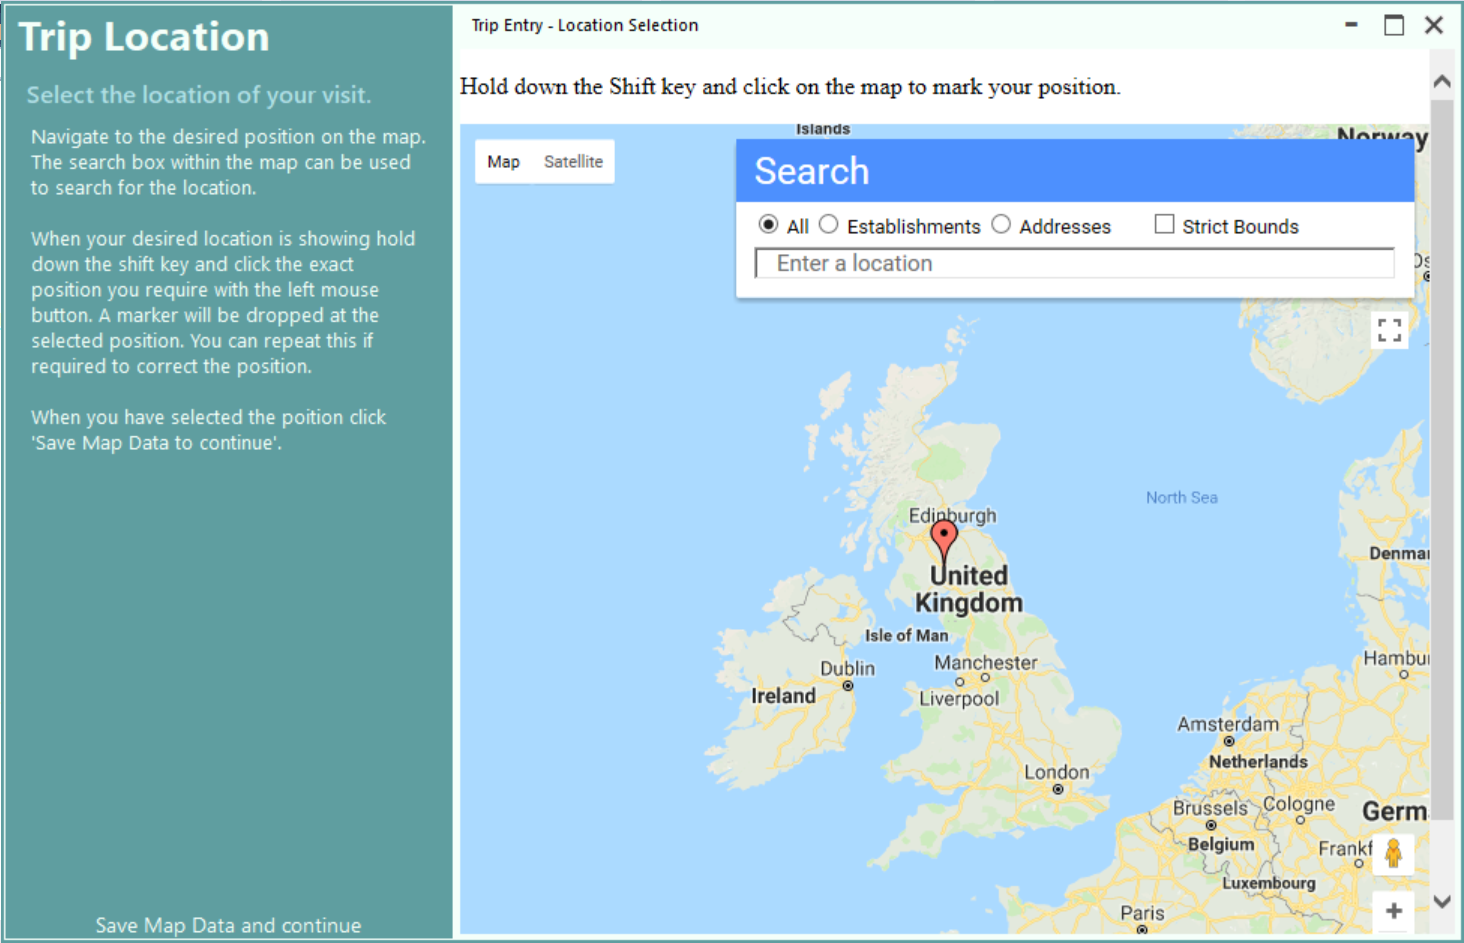Click the Brussels city marker dot
The width and height of the screenshot is (1464, 943).
(1210, 826)
